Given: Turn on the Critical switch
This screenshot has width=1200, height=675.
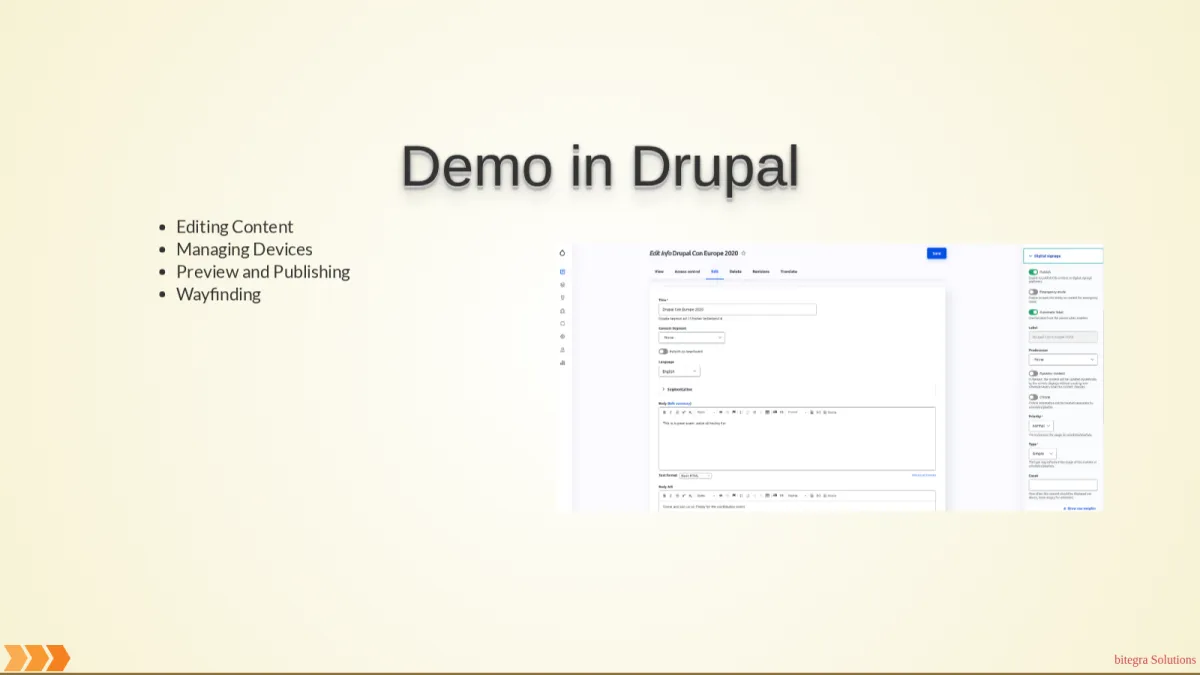Looking at the screenshot, I should pyautogui.click(x=1033, y=397).
